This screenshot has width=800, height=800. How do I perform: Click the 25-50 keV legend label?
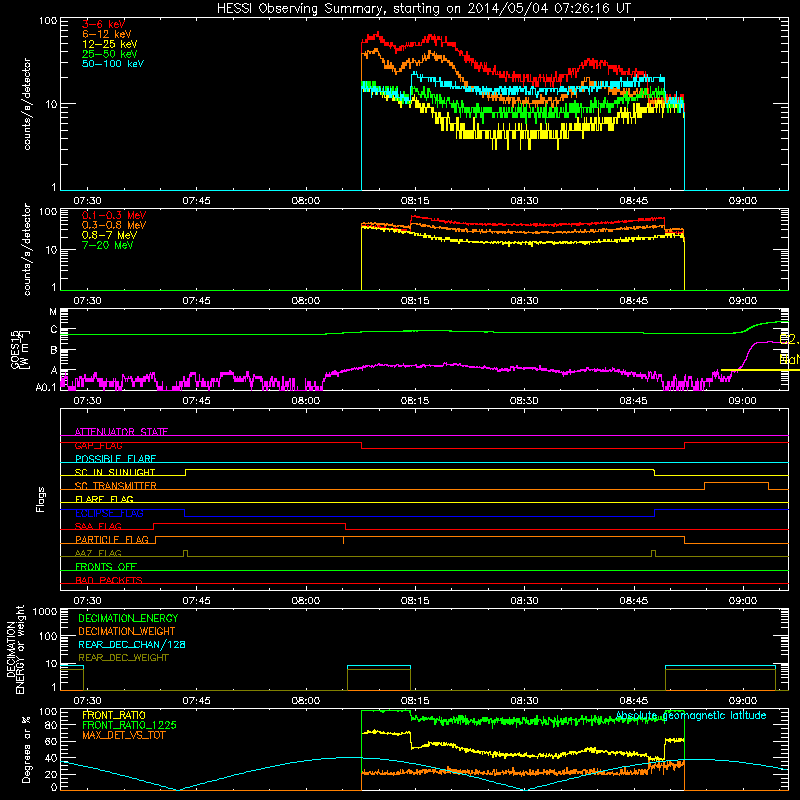(x=109, y=54)
